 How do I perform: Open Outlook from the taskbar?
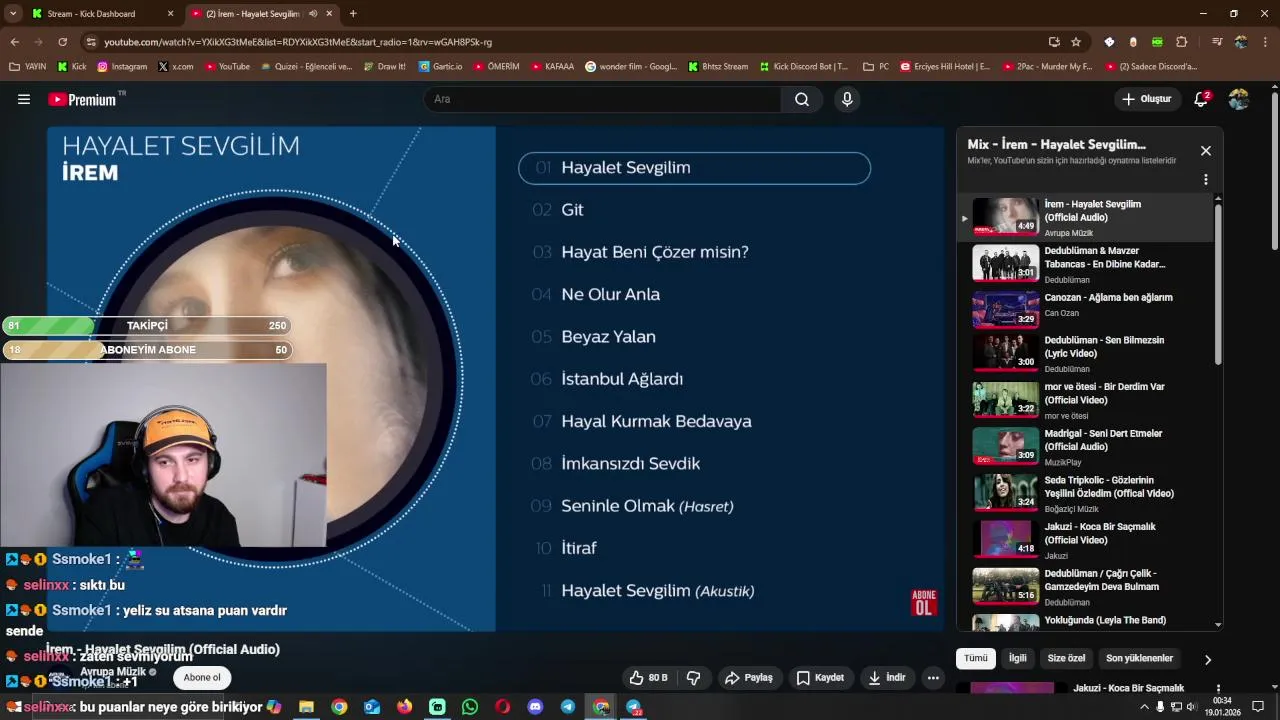372,707
